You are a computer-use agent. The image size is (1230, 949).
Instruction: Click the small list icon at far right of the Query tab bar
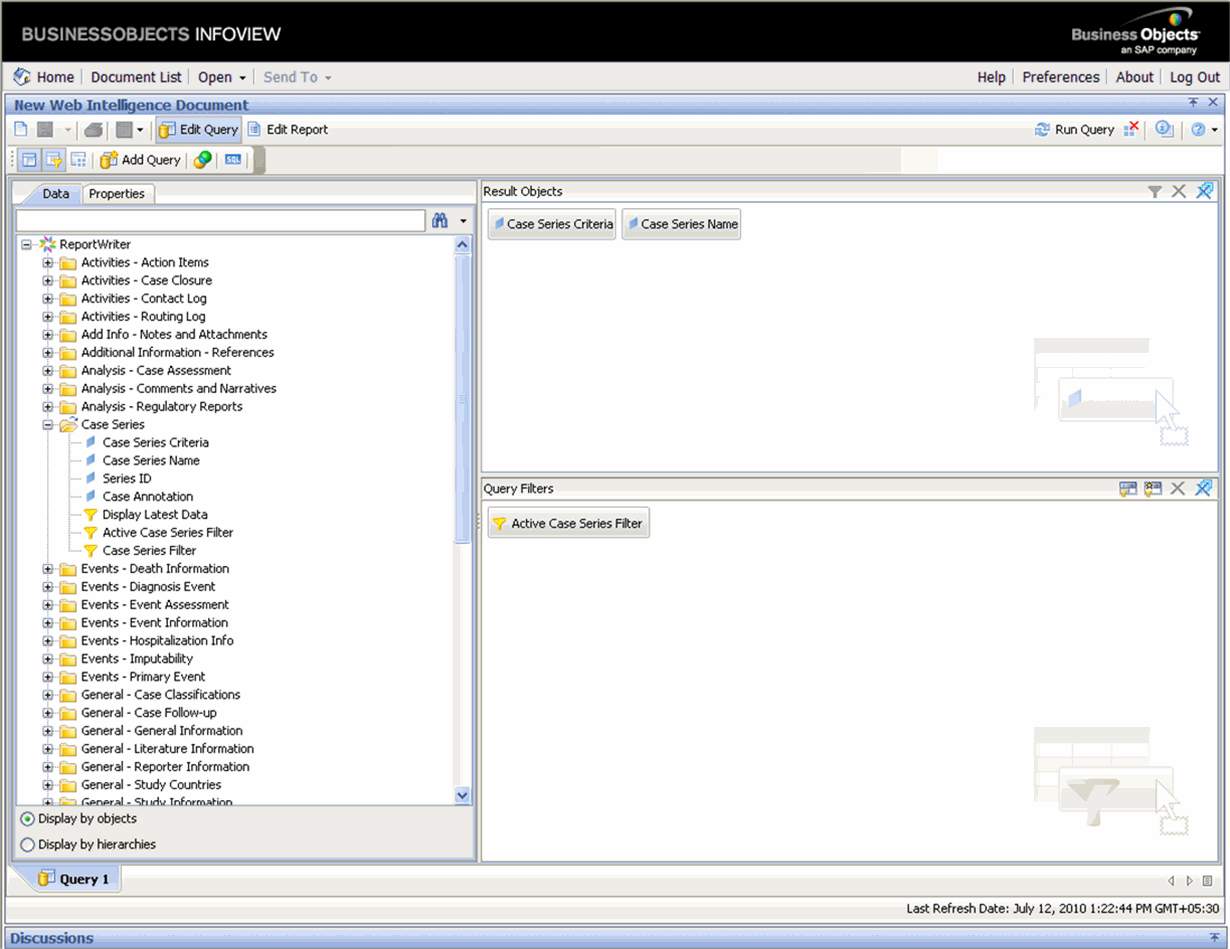[x=1208, y=881]
